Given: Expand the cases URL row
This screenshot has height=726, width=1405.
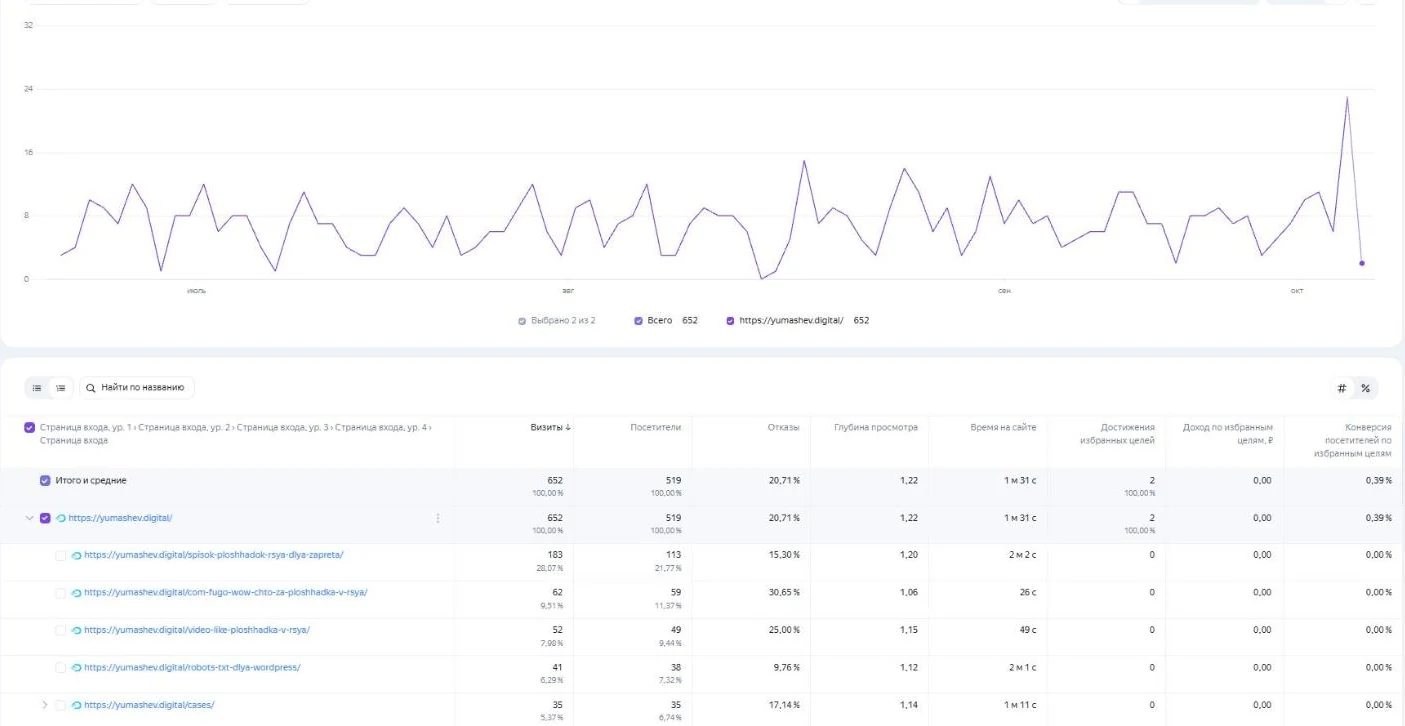Looking at the screenshot, I should pos(45,705).
